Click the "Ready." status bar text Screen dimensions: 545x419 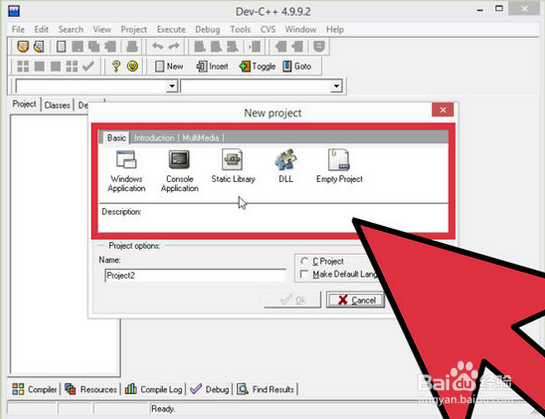163,409
